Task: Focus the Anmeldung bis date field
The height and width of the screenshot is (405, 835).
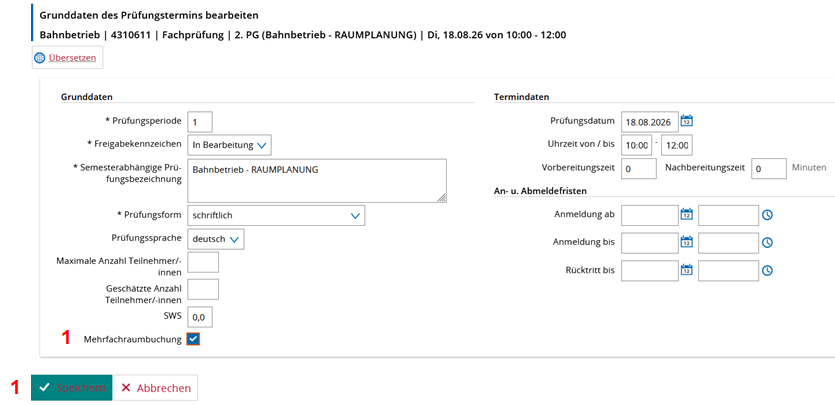Action: point(650,243)
